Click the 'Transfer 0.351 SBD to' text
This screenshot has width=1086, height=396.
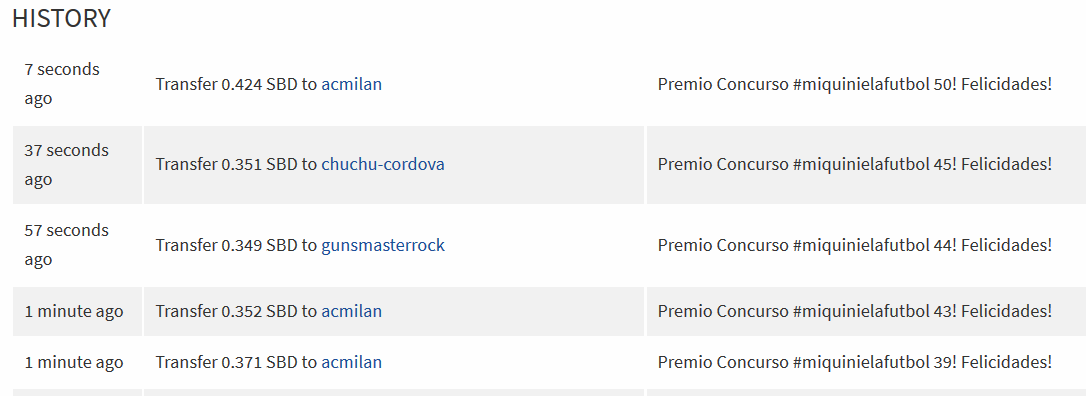(236, 165)
